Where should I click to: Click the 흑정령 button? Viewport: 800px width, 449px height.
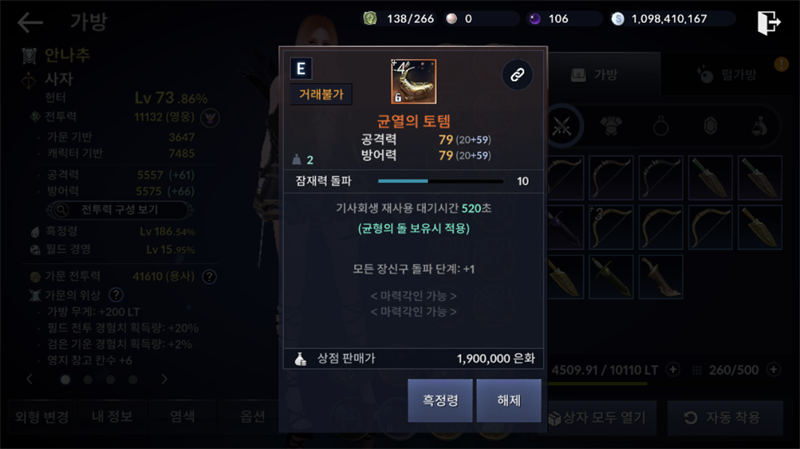point(440,401)
